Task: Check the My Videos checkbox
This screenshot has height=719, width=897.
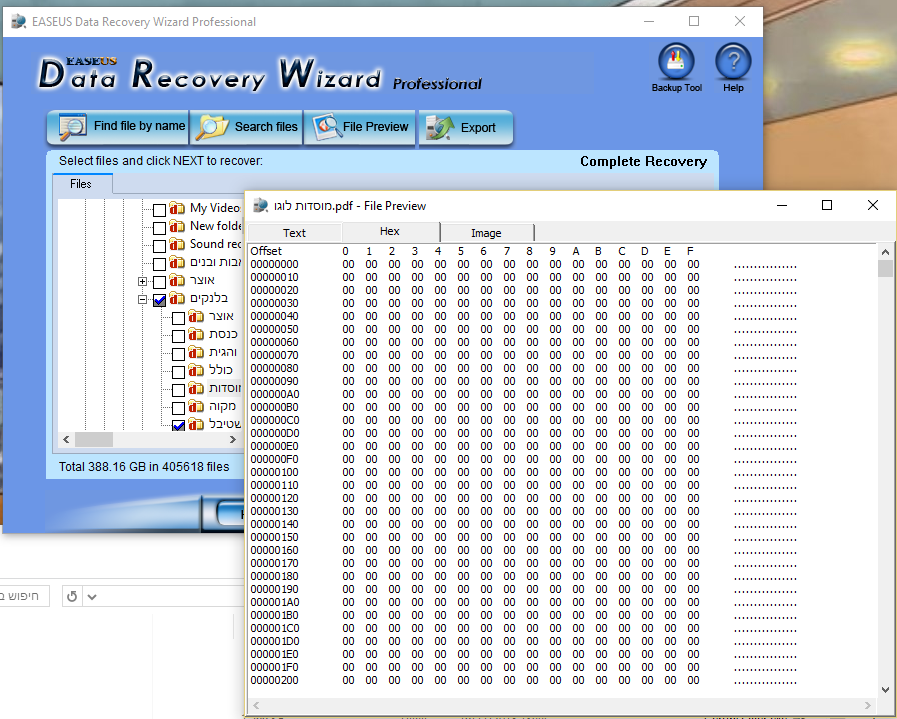Action: point(160,210)
